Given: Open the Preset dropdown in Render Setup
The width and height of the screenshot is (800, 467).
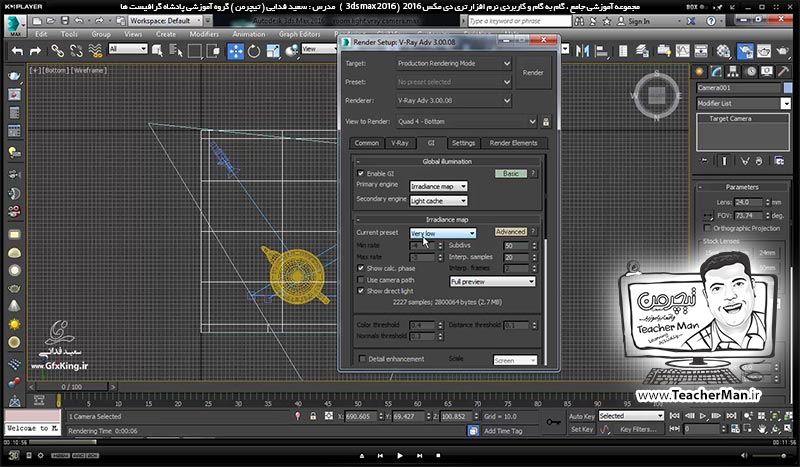Looking at the screenshot, I should (453, 82).
